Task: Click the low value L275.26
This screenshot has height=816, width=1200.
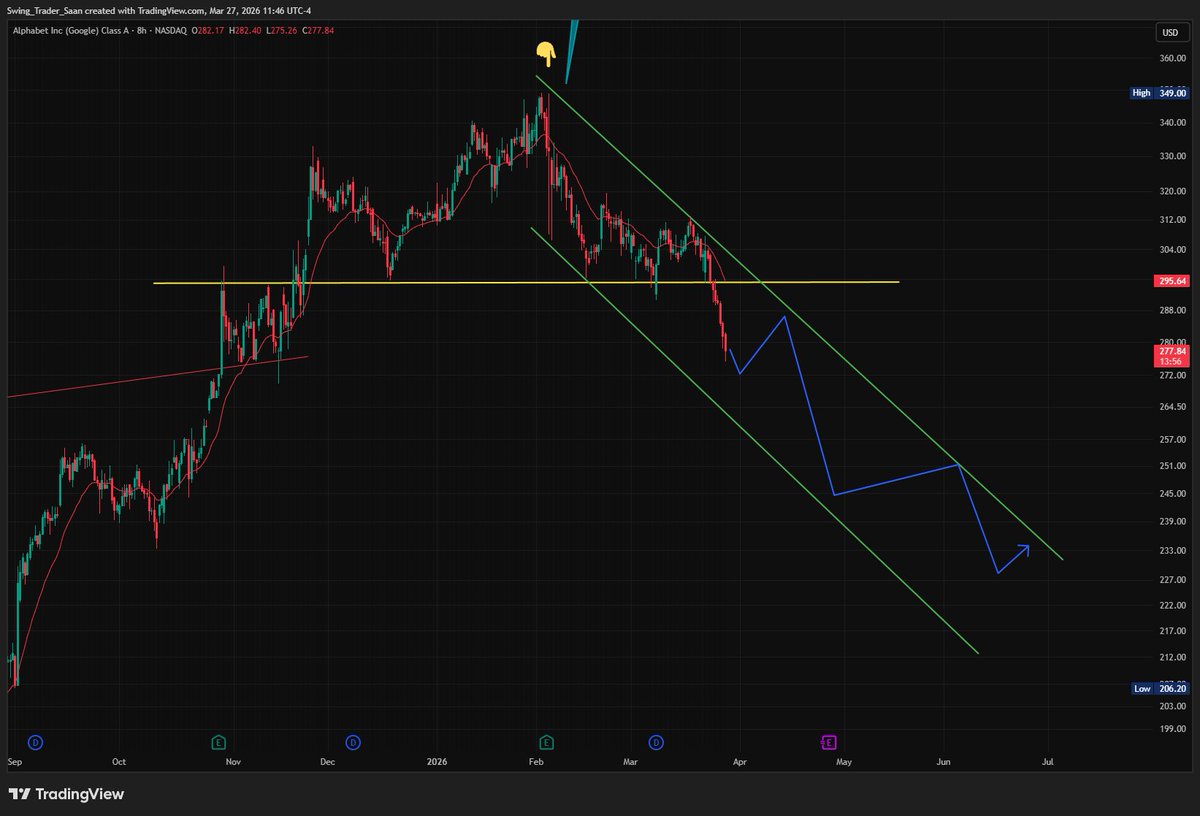Action: click(280, 31)
